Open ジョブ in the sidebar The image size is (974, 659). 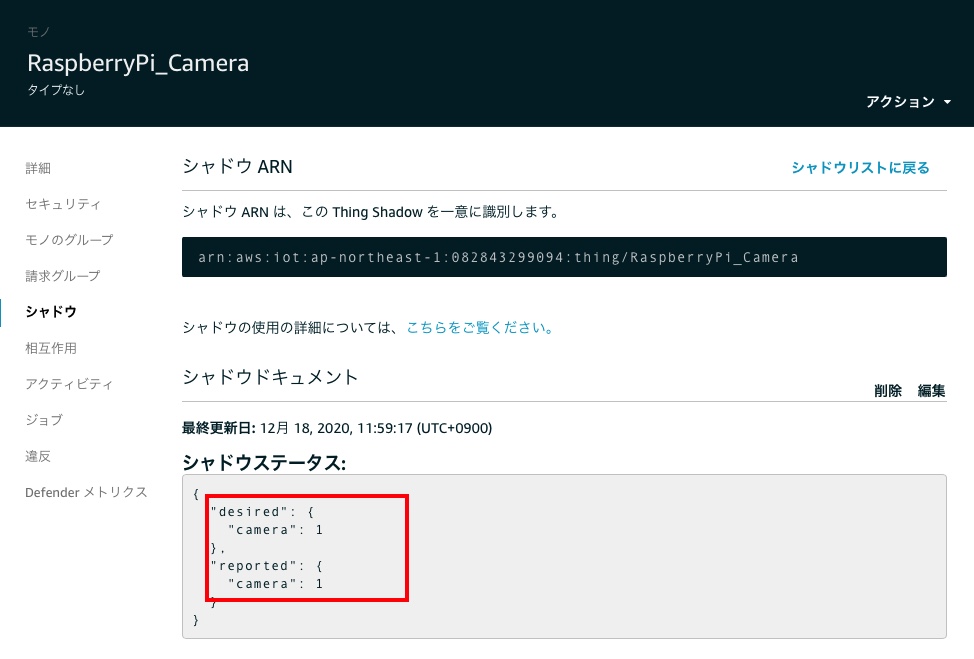point(44,420)
